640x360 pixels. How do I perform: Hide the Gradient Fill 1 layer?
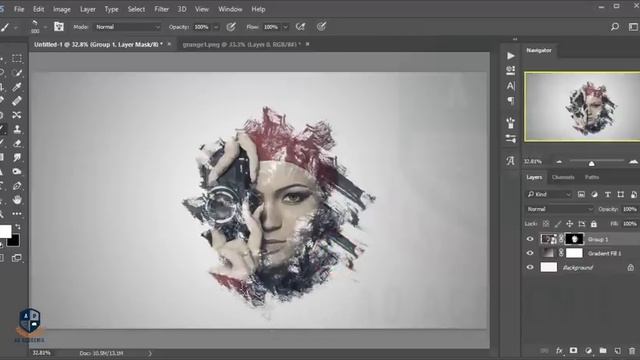click(x=530, y=253)
